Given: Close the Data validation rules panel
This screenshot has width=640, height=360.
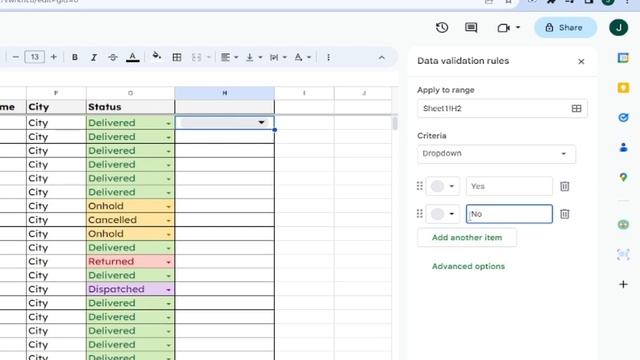Looking at the screenshot, I should tap(581, 62).
